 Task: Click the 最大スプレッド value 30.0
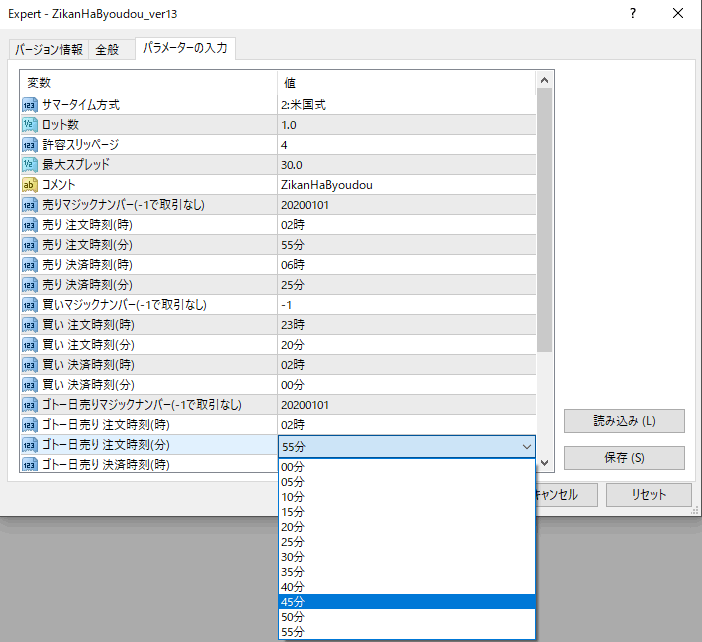(291, 165)
